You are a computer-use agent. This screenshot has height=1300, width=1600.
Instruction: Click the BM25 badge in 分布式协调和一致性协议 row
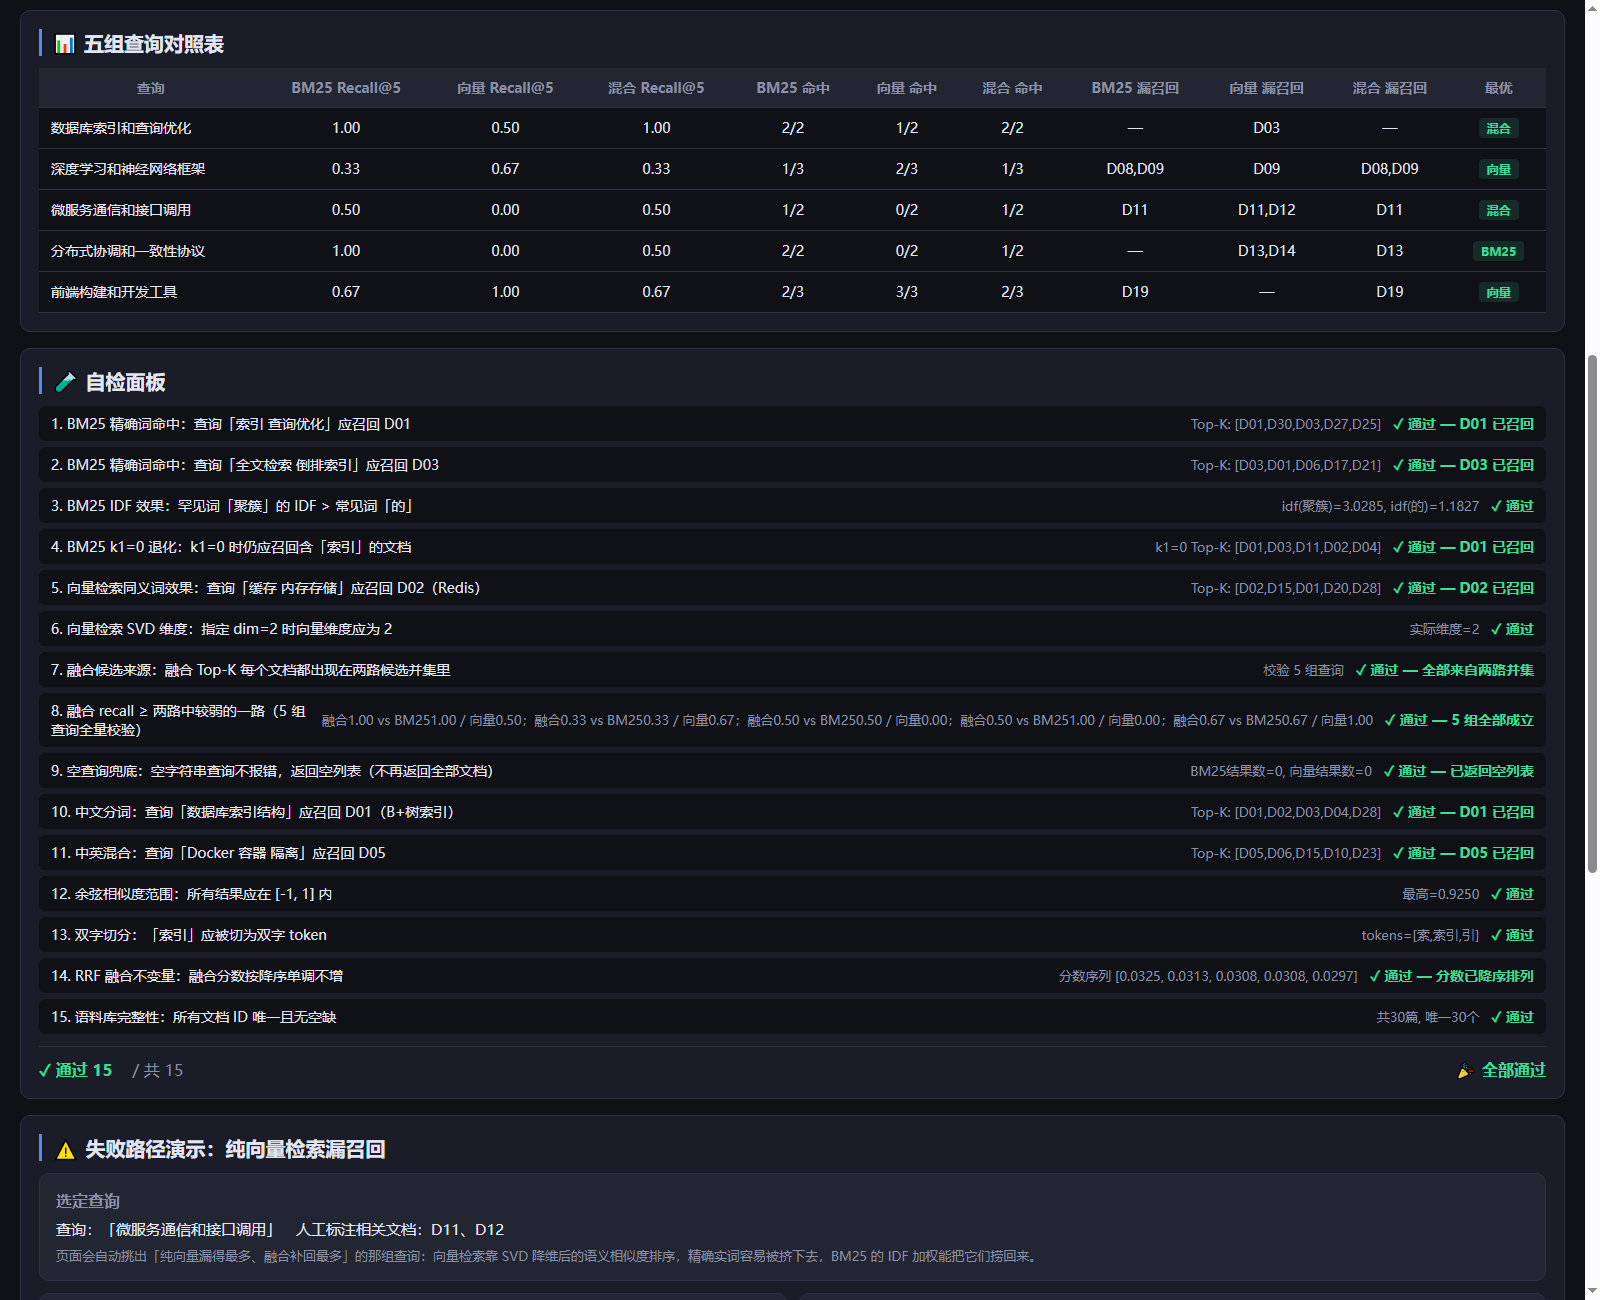[x=1498, y=251]
